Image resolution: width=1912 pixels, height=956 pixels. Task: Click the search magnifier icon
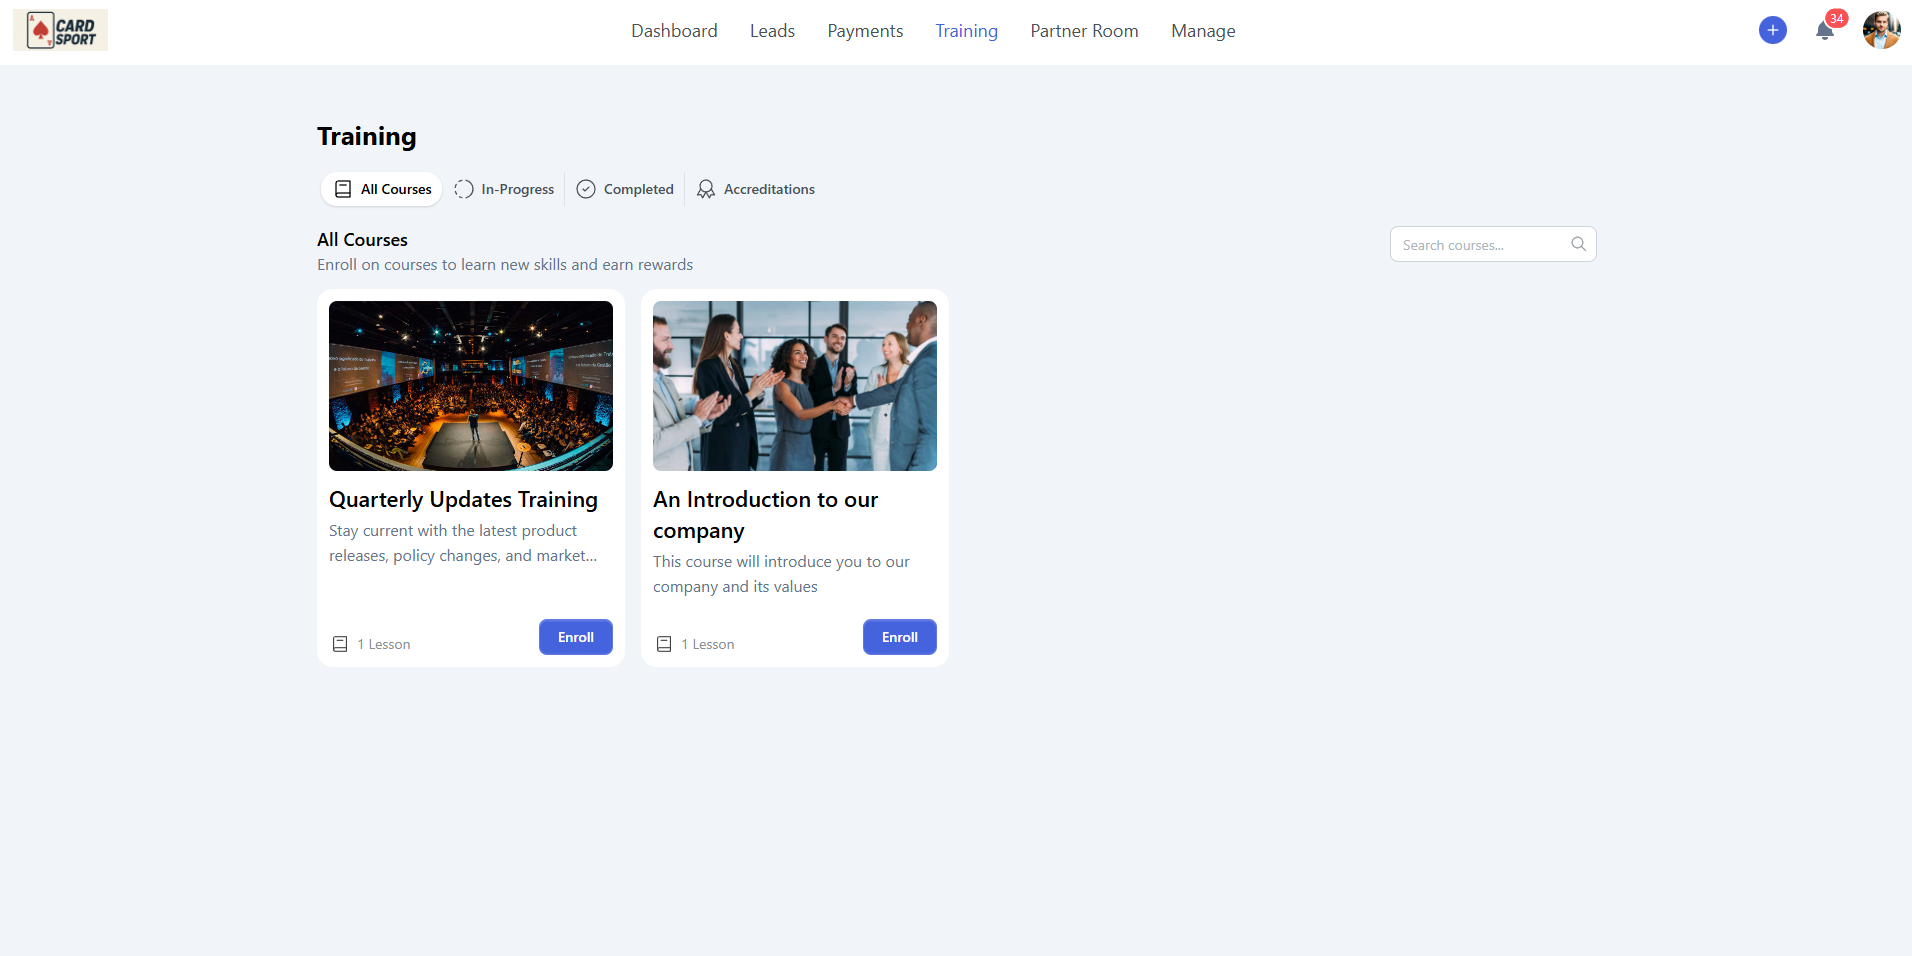(x=1578, y=244)
